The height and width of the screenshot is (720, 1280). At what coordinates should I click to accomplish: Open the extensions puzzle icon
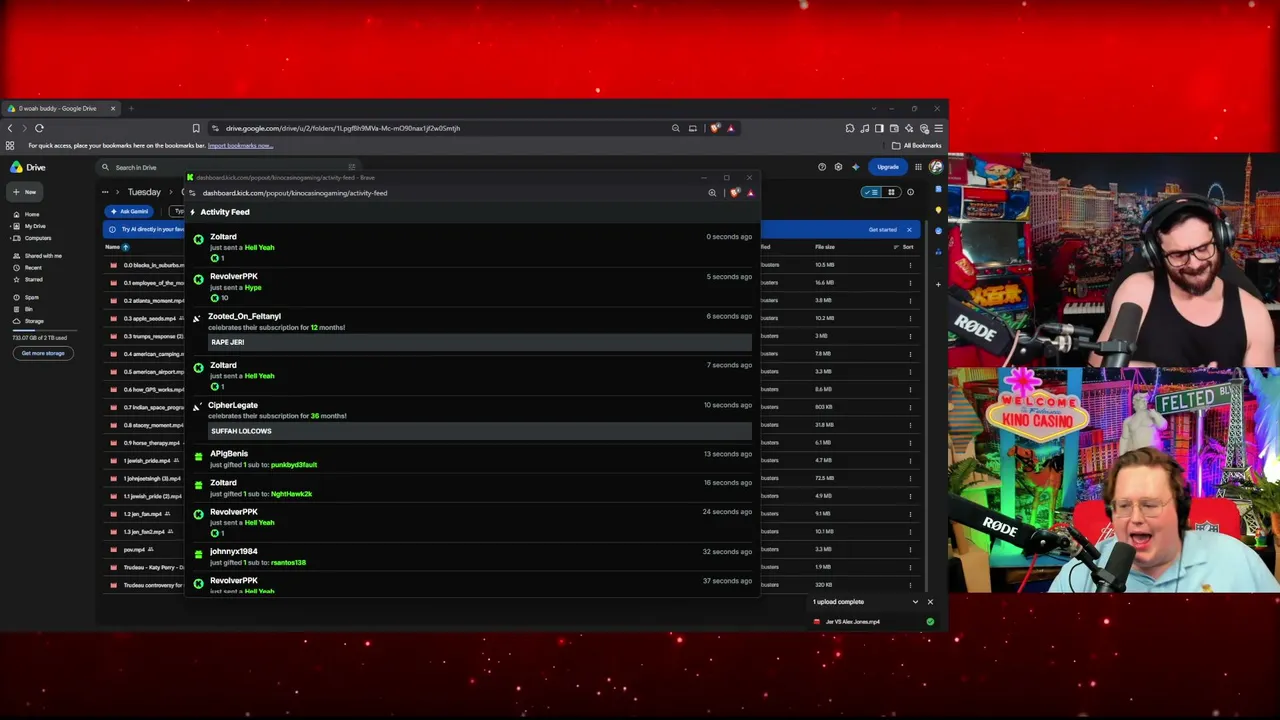[x=850, y=128]
